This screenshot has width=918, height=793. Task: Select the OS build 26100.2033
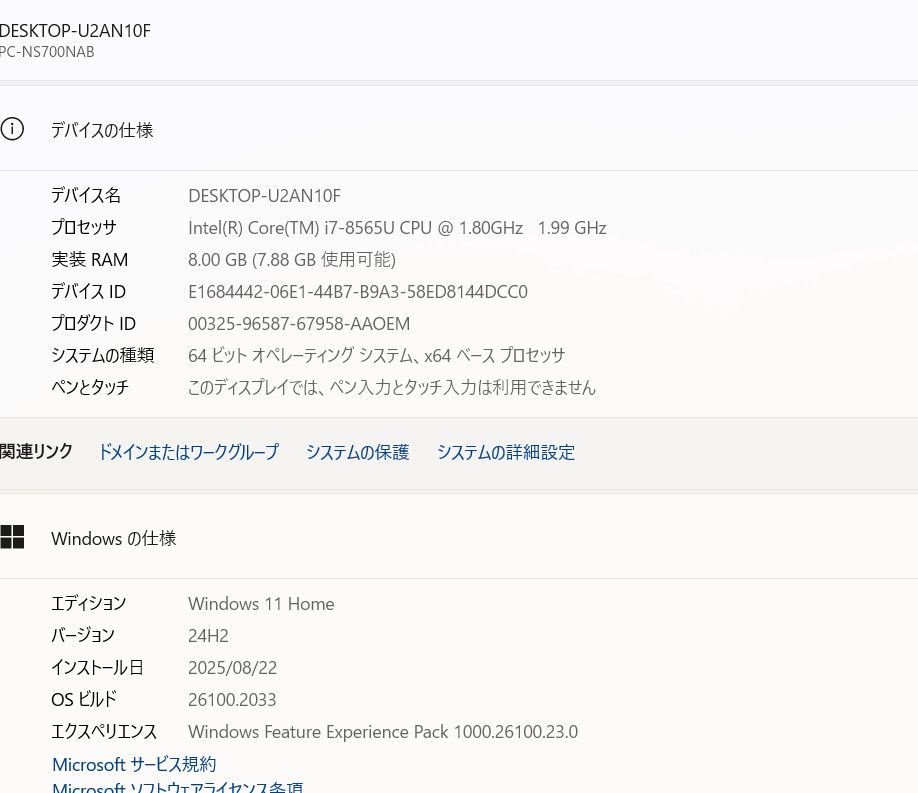coord(232,700)
